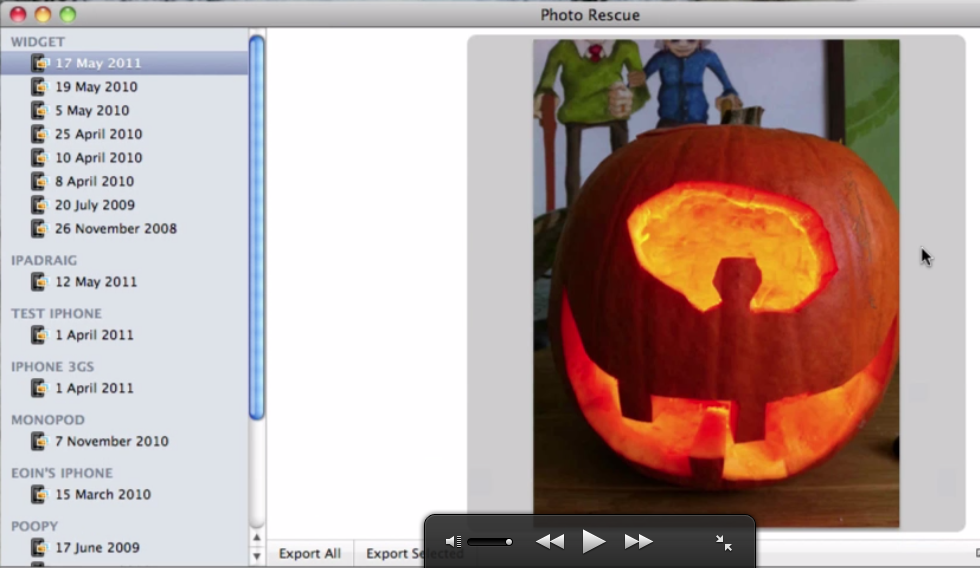The height and width of the screenshot is (568, 980).
Task: Click the green zoom window button
Action: (67, 14)
